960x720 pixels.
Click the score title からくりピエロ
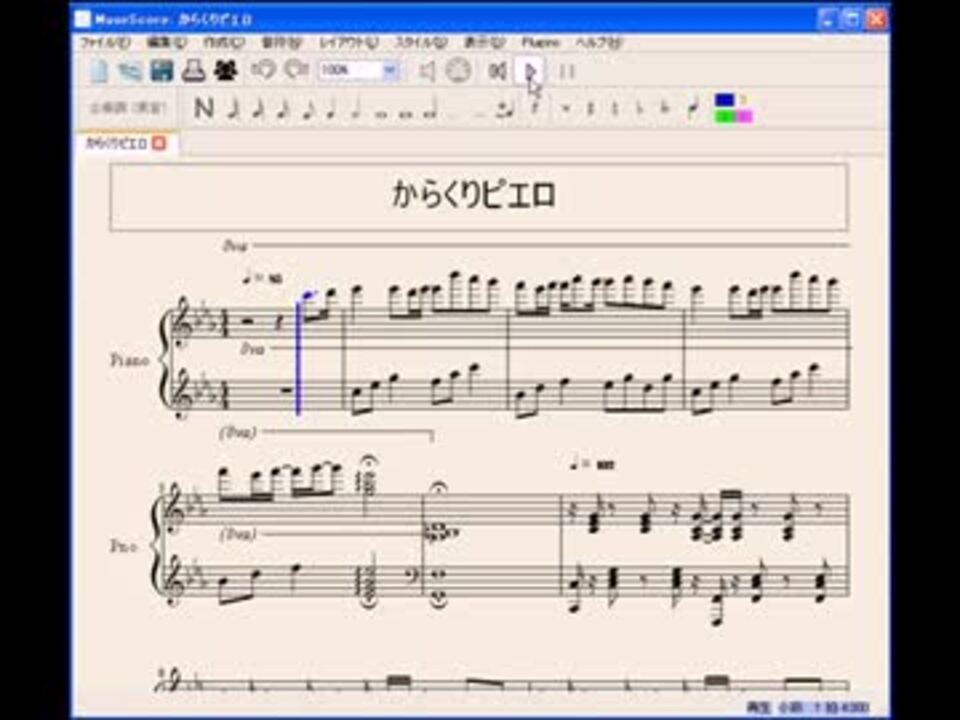[473, 195]
